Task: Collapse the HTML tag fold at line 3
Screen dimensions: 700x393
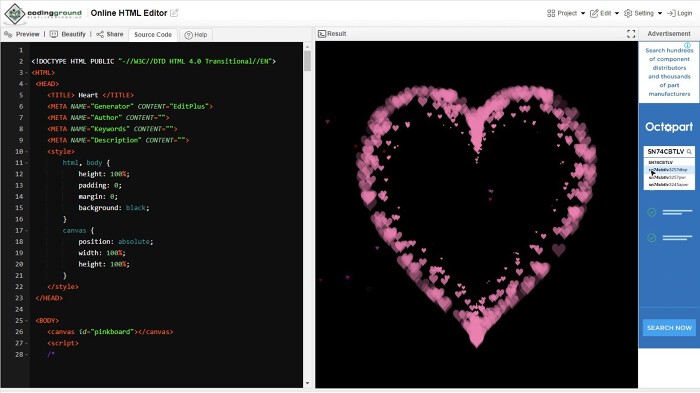Action: tap(26, 72)
